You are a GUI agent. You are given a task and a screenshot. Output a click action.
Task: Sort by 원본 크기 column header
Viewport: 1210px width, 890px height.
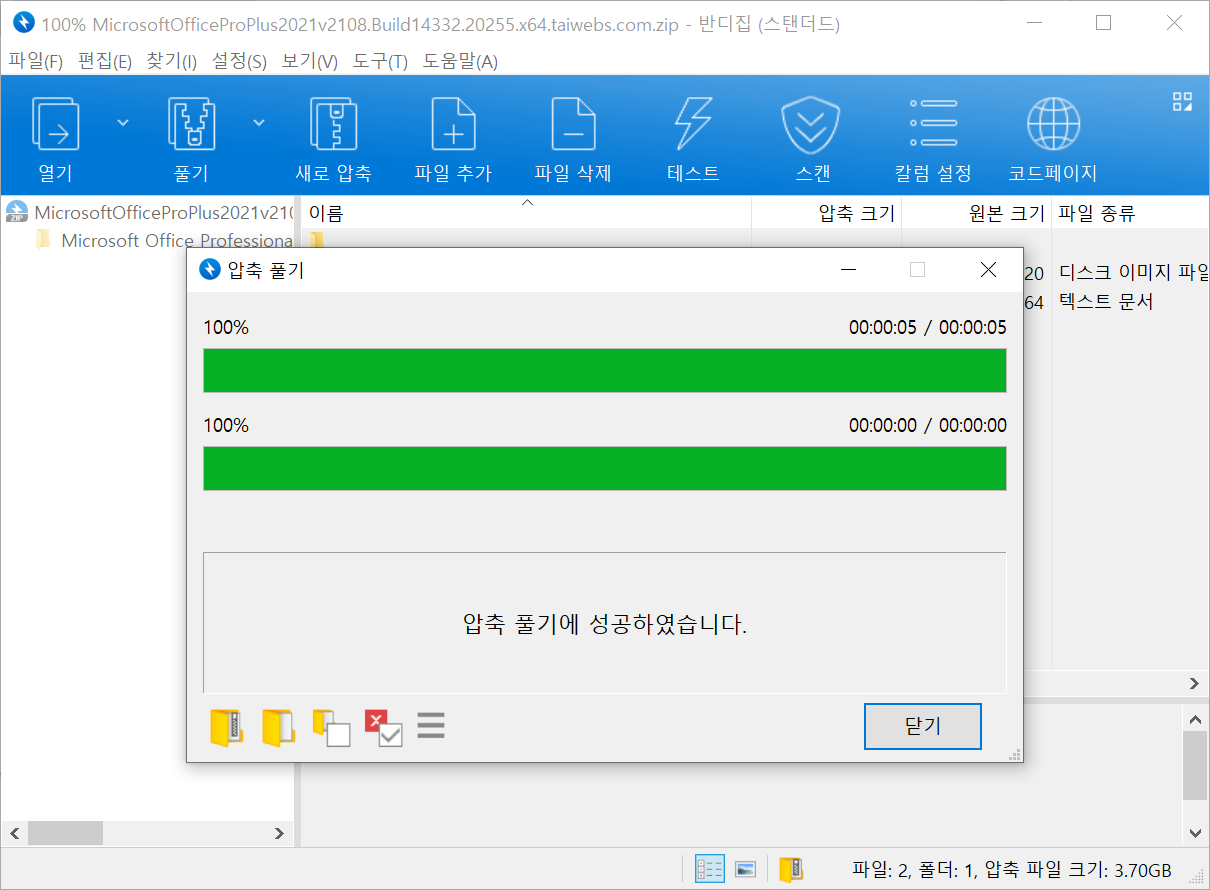coord(976,212)
